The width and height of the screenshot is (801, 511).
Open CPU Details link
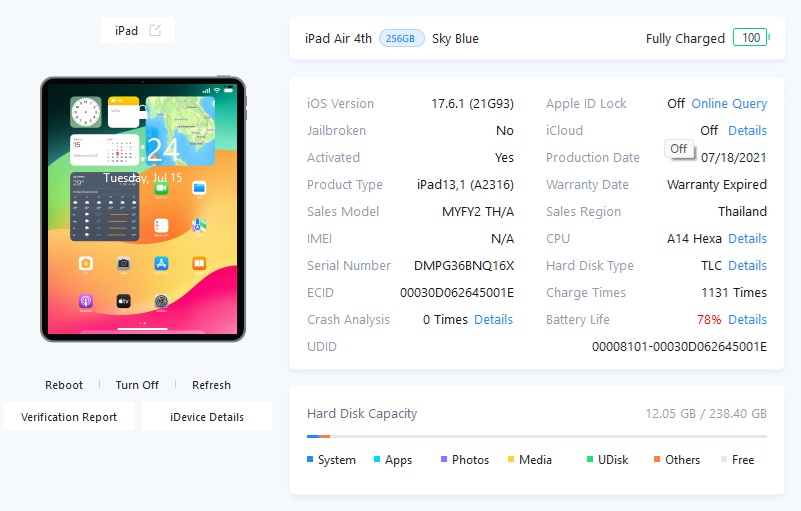pyautogui.click(x=747, y=239)
